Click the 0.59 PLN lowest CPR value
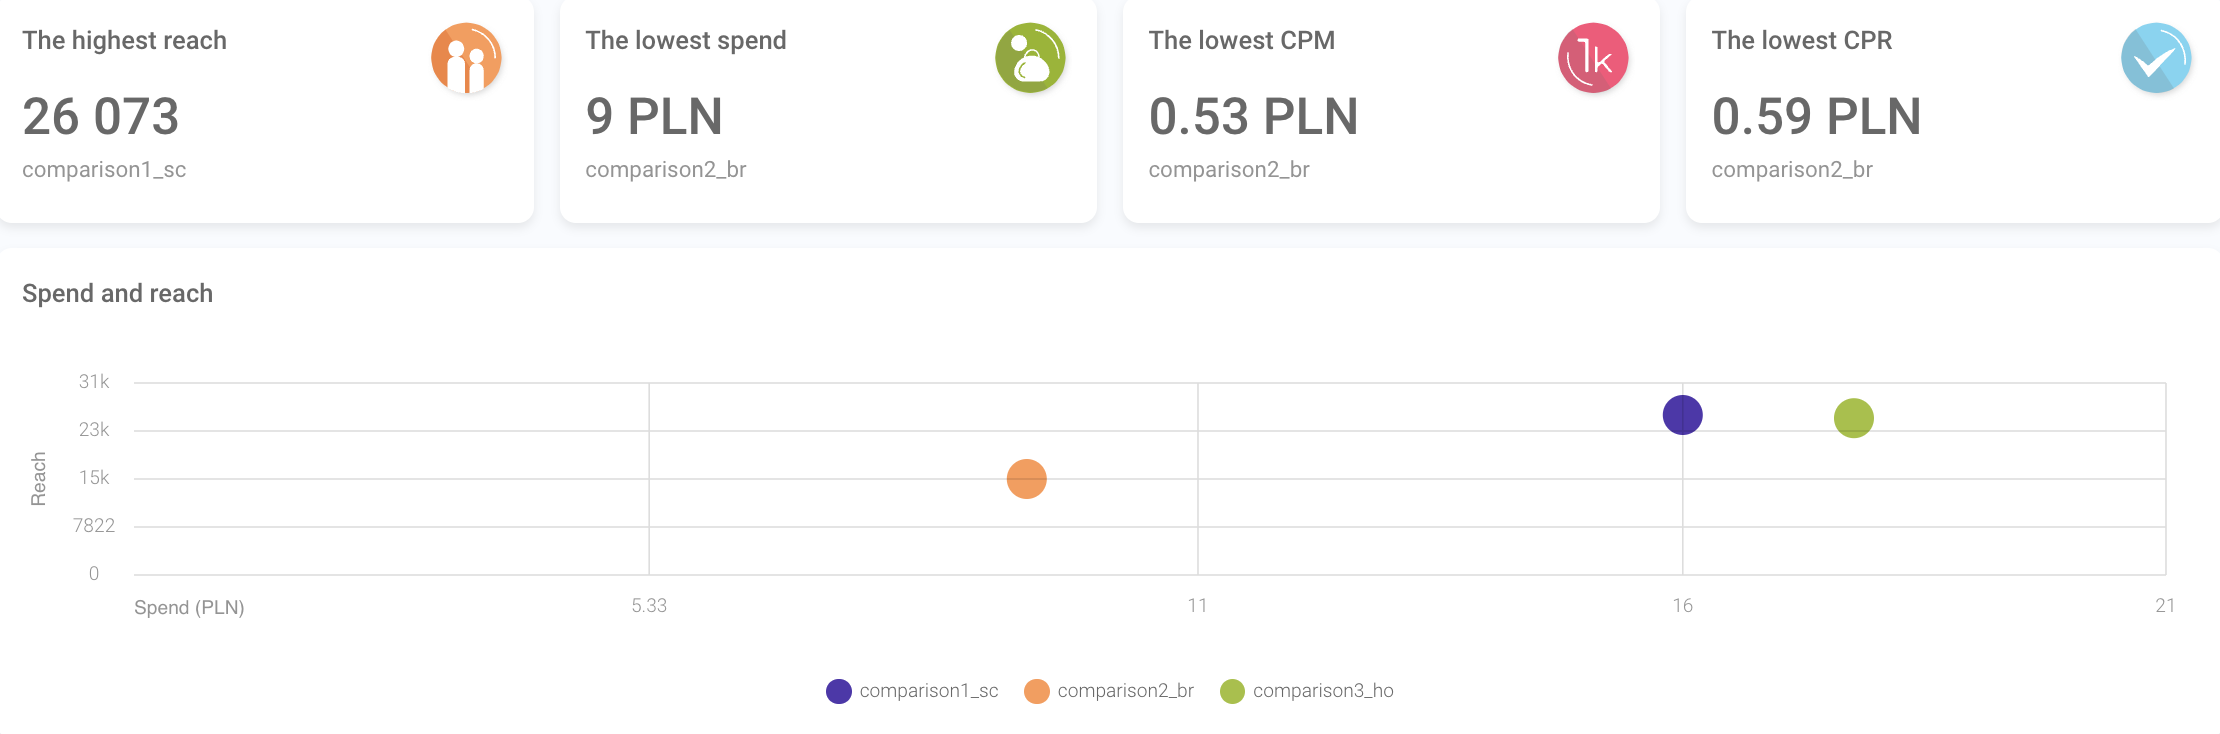This screenshot has width=2220, height=734. point(1816,116)
